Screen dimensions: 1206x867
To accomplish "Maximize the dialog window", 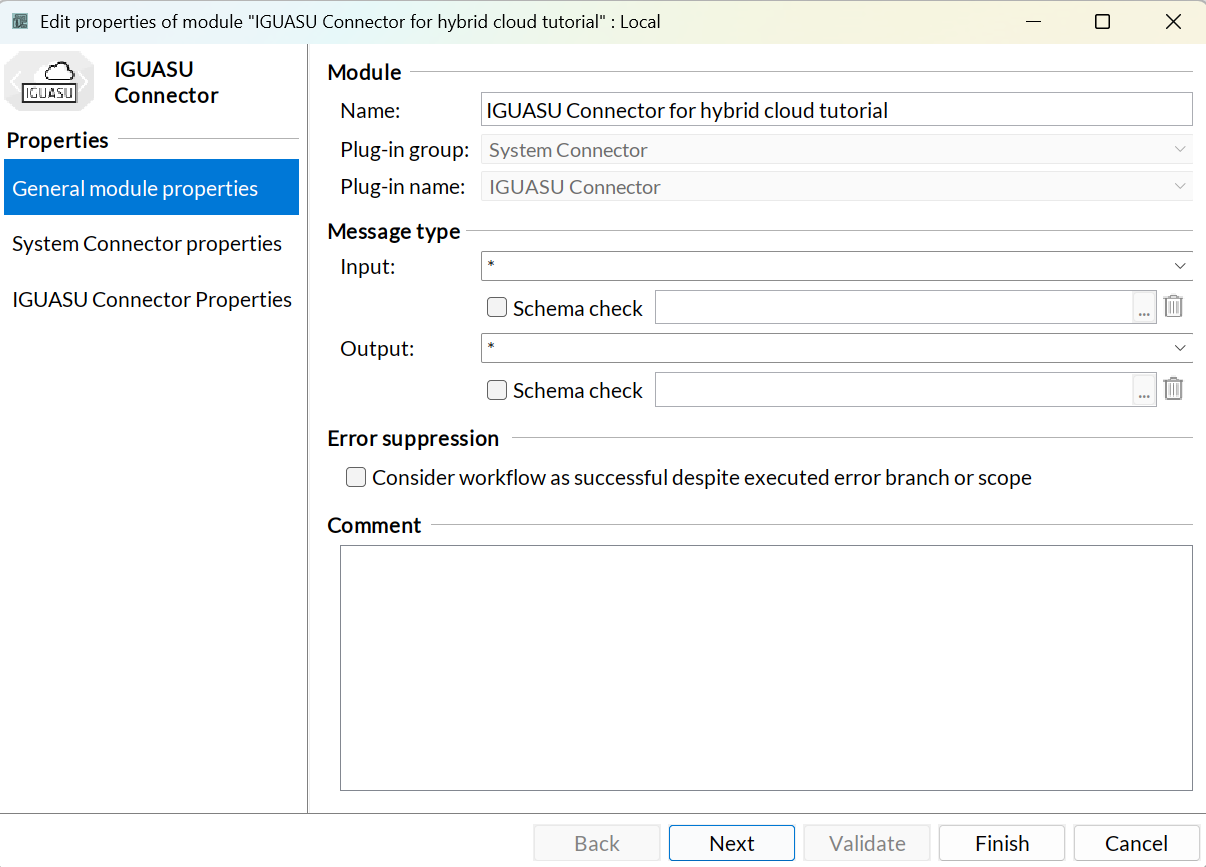I will [1102, 21].
